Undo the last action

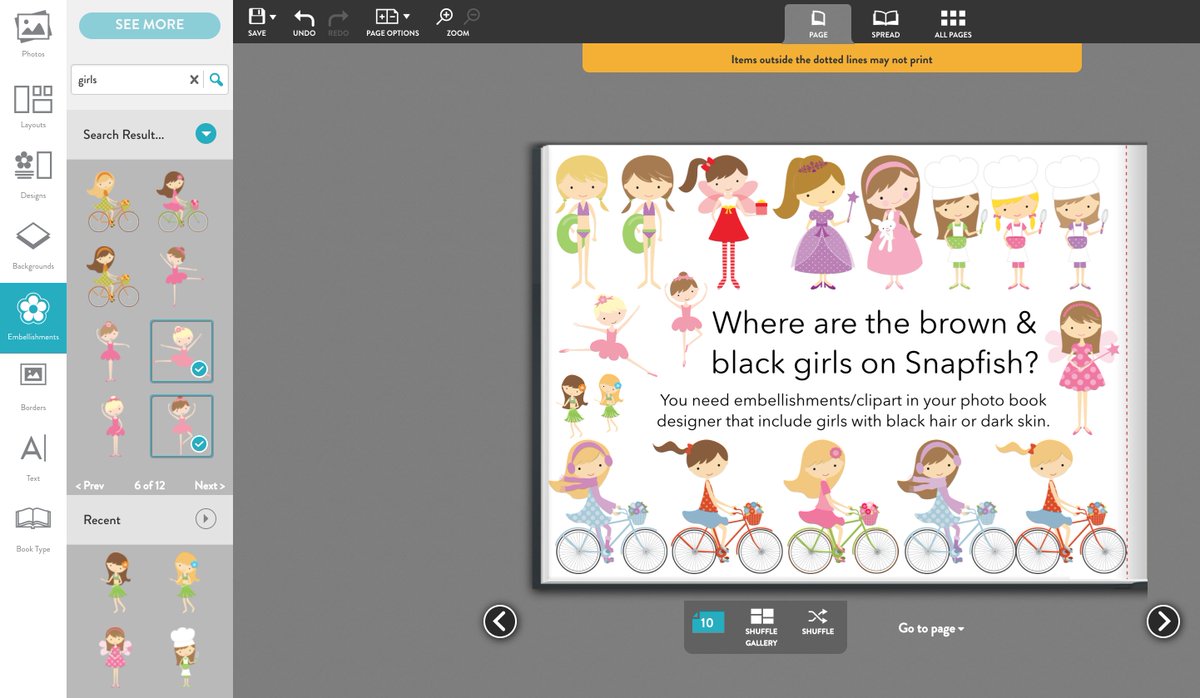click(x=304, y=22)
